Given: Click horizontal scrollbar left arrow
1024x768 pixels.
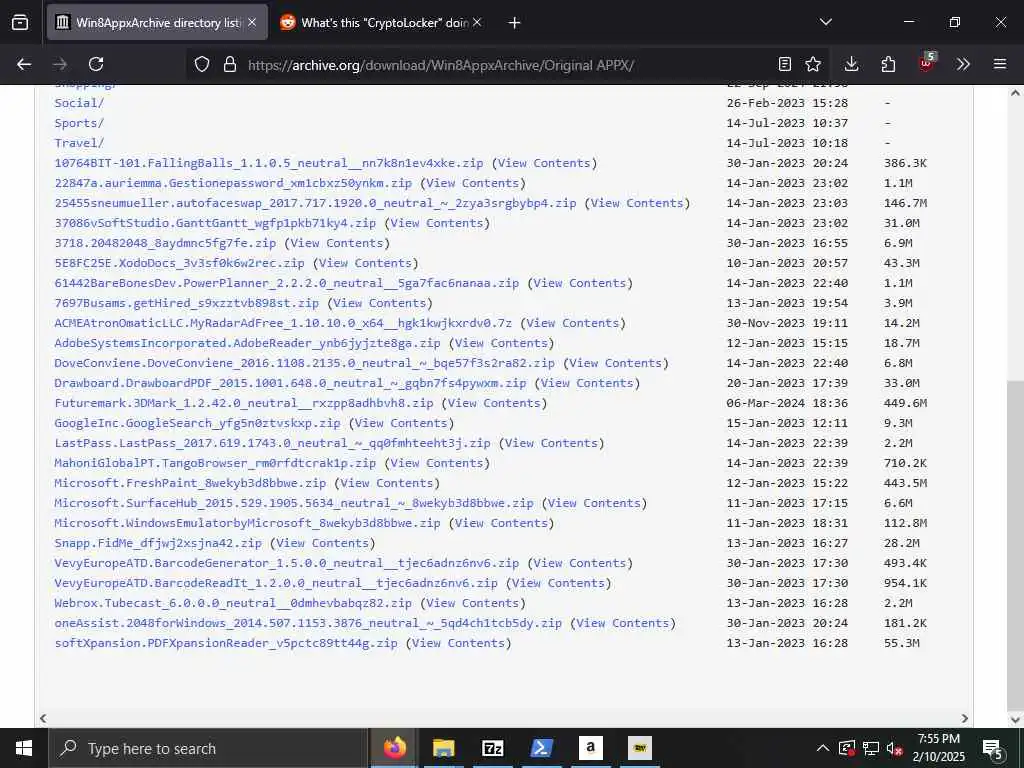Looking at the screenshot, I should [42, 718].
